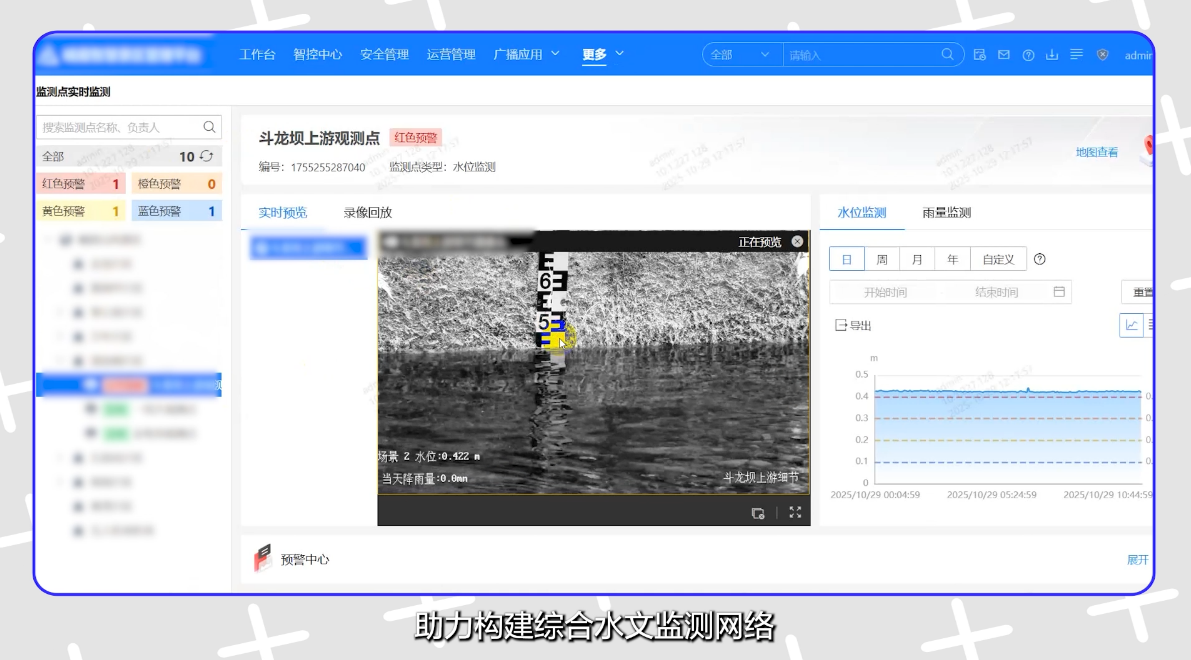Open the 全部 search scope dropdown
This screenshot has width=1191, height=660.
(742, 55)
